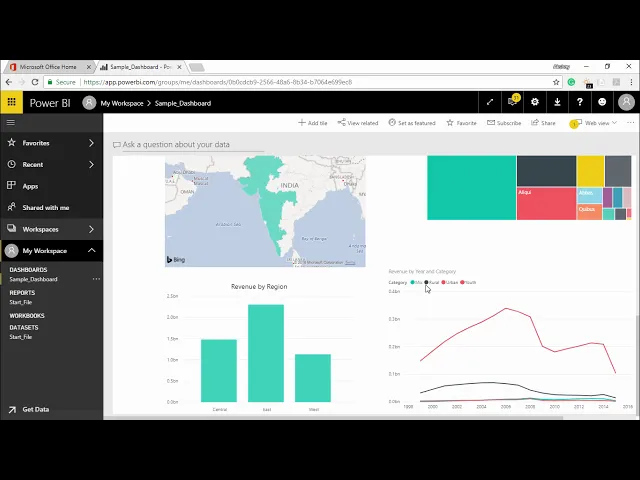Image resolution: width=640 pixels, height=480 pixels.
Task: Switch to the Microsoft Office Home tab
Action: [48, 67]
